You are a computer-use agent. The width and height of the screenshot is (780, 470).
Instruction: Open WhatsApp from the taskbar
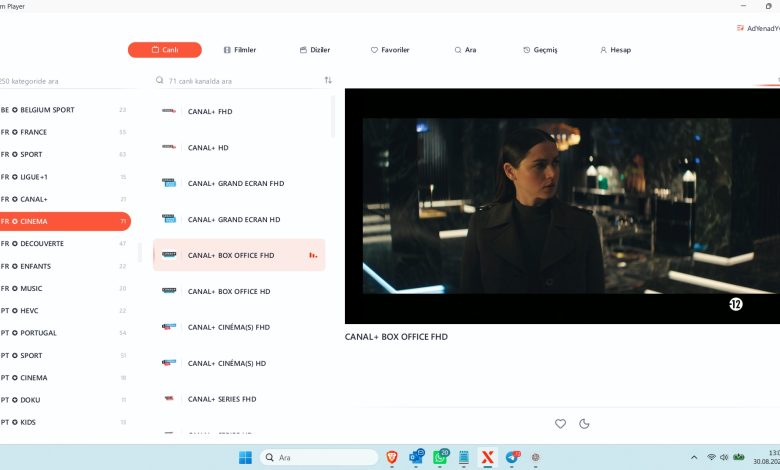point(440,457)
